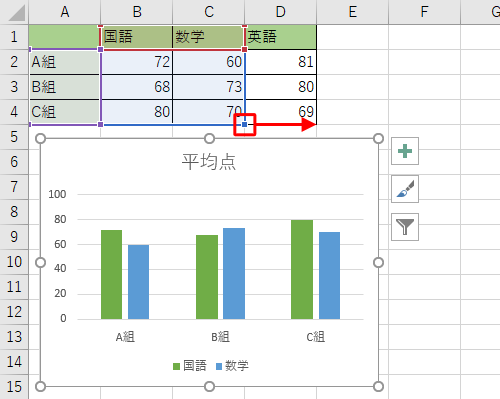The height and width of the screenshot is (399, 500).
Task: Select row 10 header
Action: 14,262
